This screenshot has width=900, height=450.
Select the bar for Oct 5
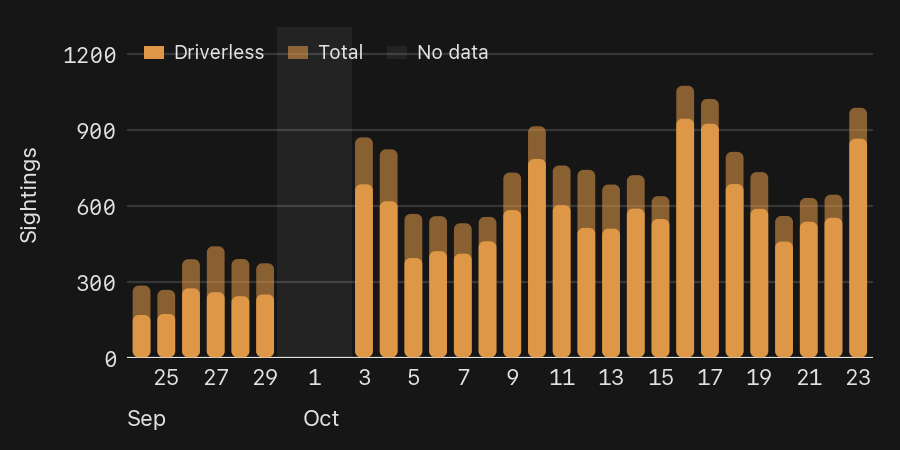(413, 286)
